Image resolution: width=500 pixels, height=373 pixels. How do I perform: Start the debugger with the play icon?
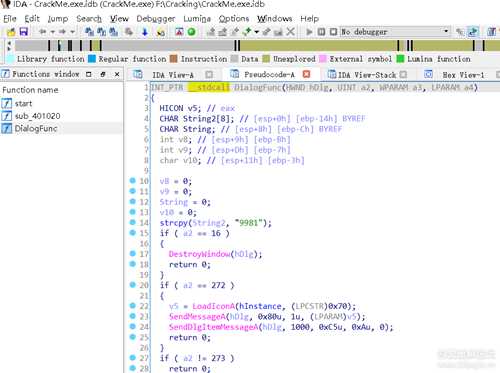(x=309, y=32)
